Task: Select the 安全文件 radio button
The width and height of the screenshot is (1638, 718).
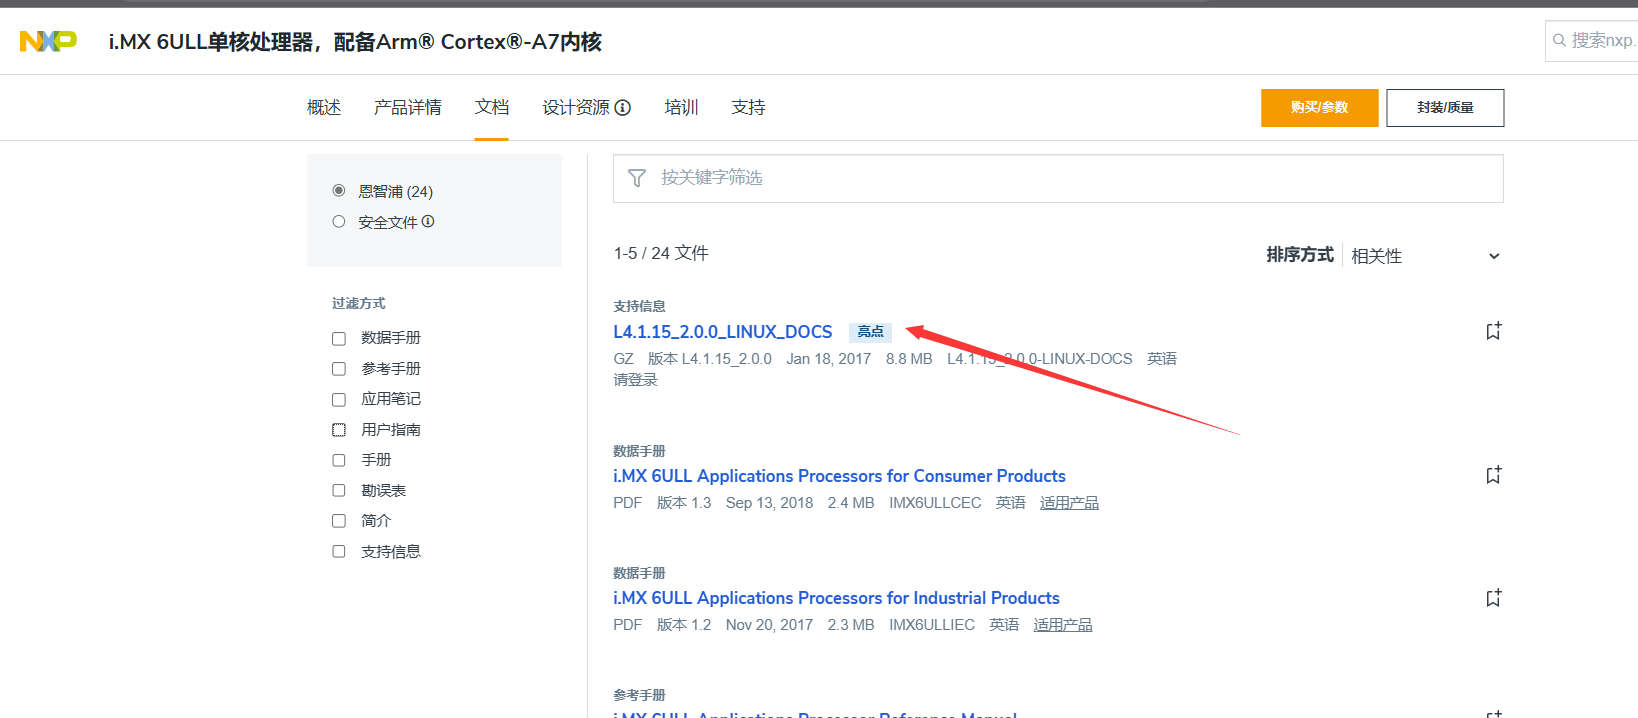Action: click(339, 222)
